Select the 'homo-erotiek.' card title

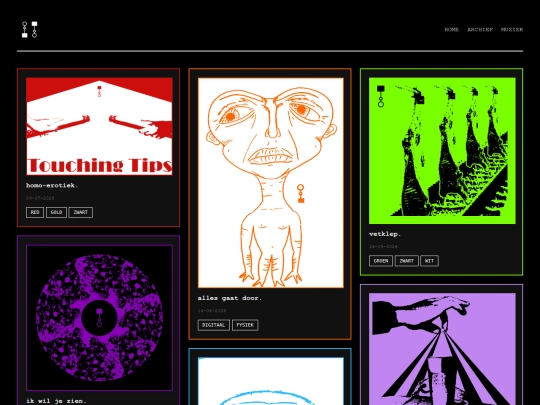pyautogui.click(x=52, y=185)
